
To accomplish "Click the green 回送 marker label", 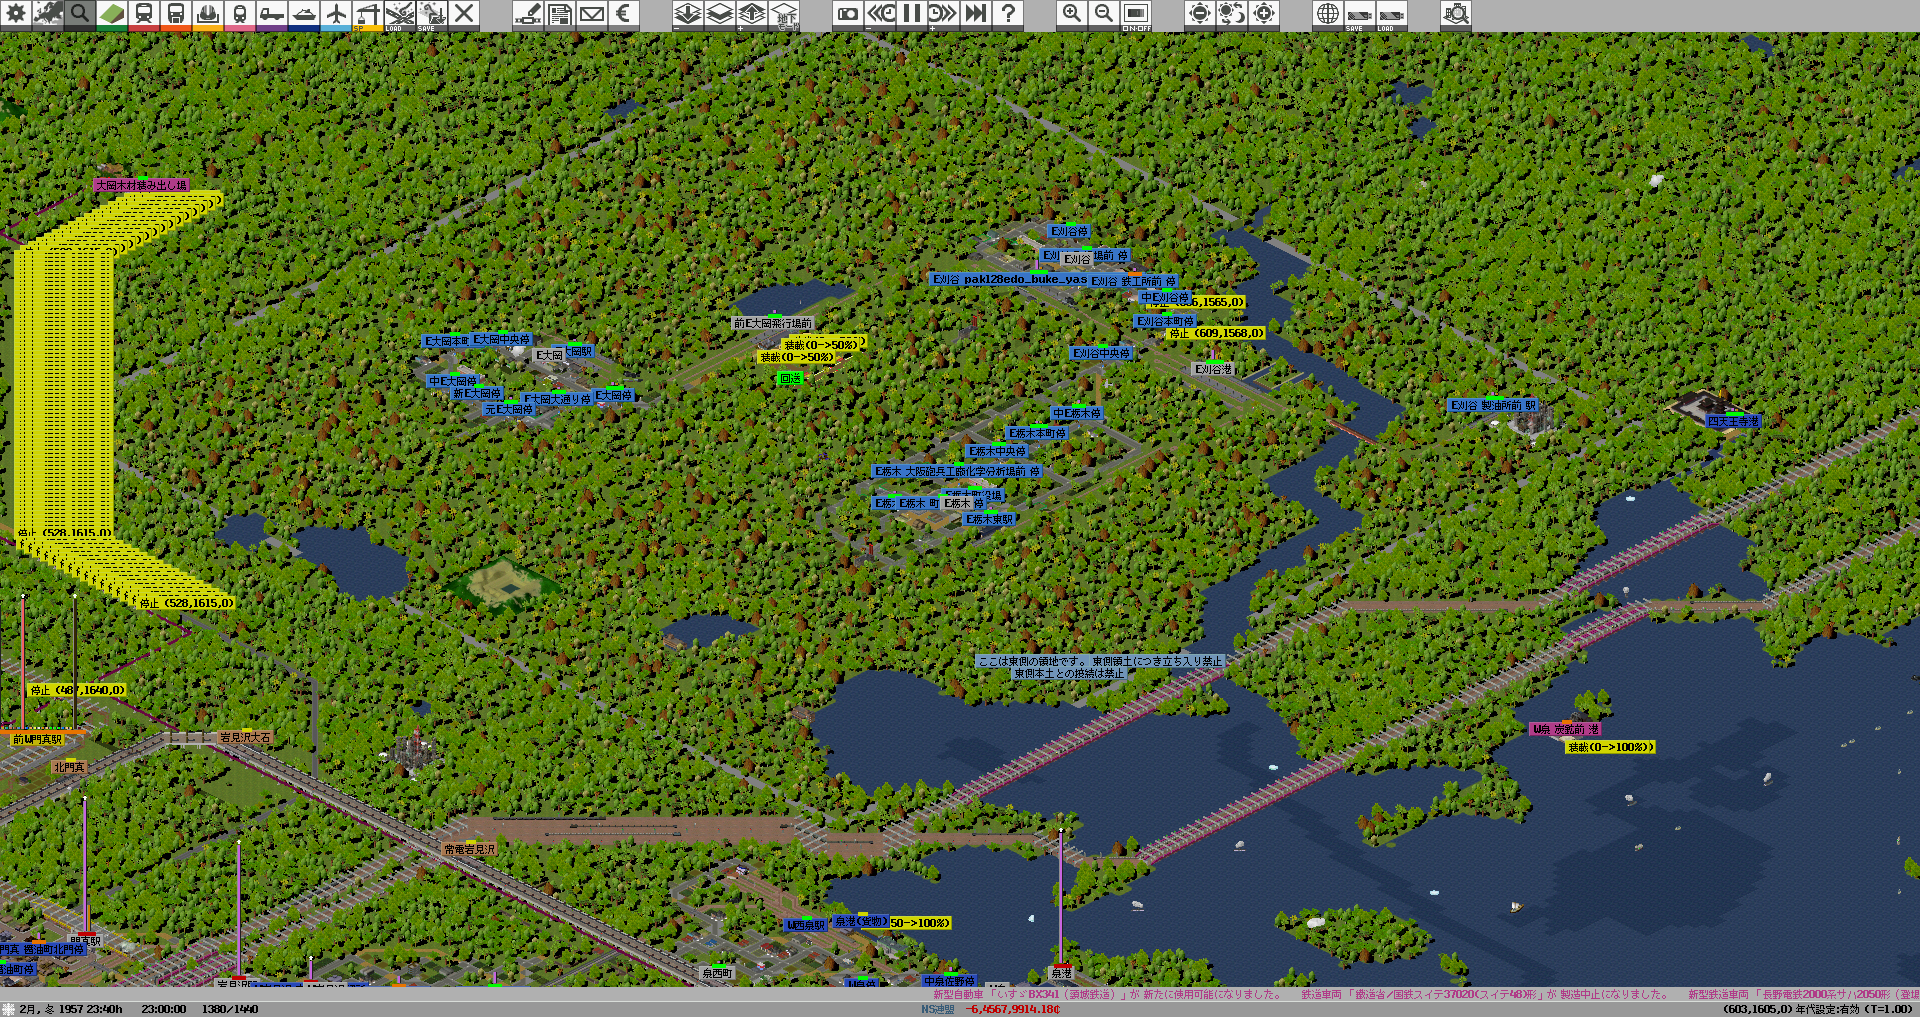I will point(790,379).
